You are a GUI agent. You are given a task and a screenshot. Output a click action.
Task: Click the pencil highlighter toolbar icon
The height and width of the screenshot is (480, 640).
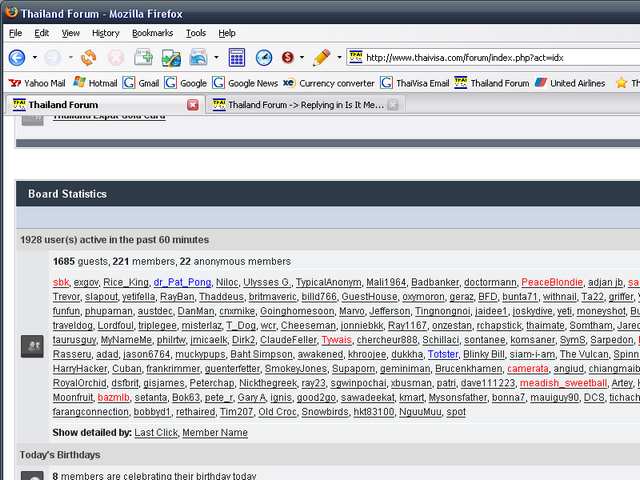(x=320, y=58)
